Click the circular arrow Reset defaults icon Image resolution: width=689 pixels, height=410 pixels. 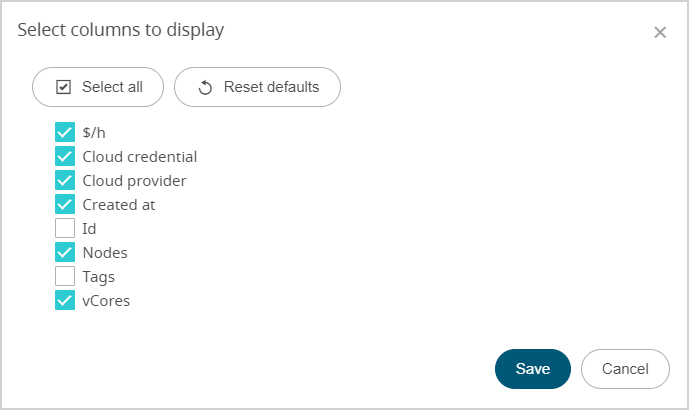[x=205, y=87]
